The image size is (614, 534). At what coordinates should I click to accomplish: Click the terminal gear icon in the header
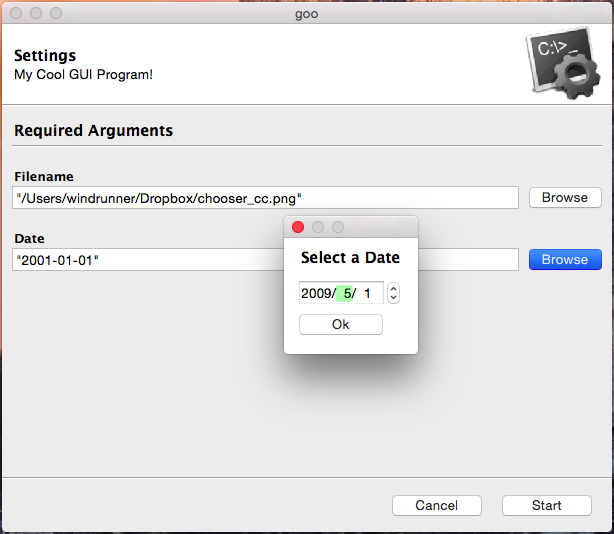pyautogui.click(x=562, y=65)
